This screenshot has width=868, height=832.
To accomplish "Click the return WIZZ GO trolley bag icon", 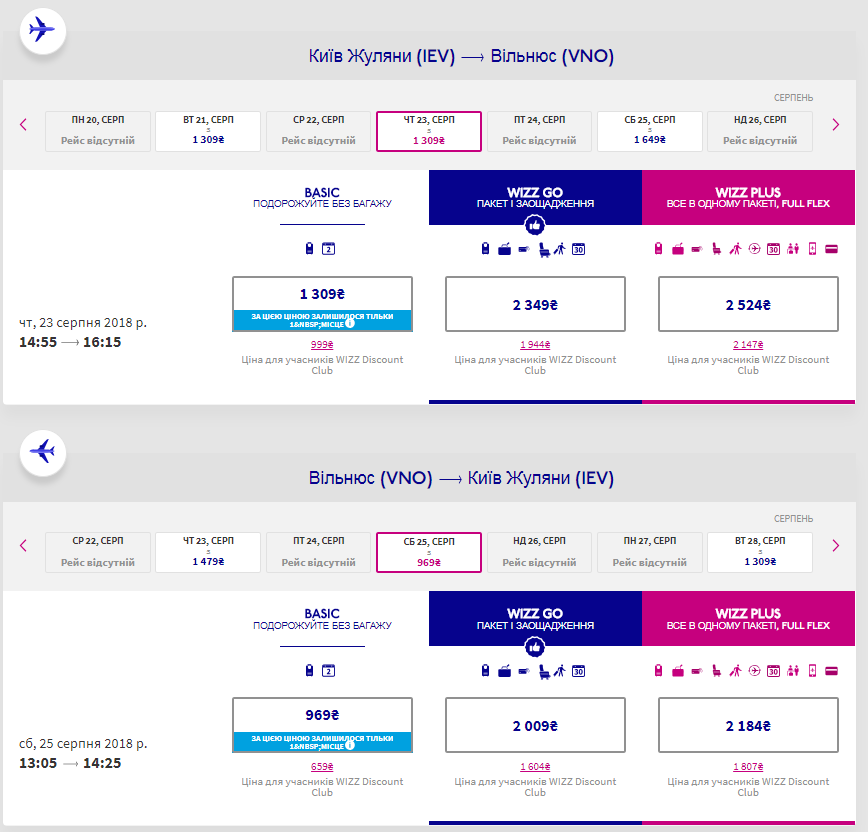I will [x=504, y=671].
